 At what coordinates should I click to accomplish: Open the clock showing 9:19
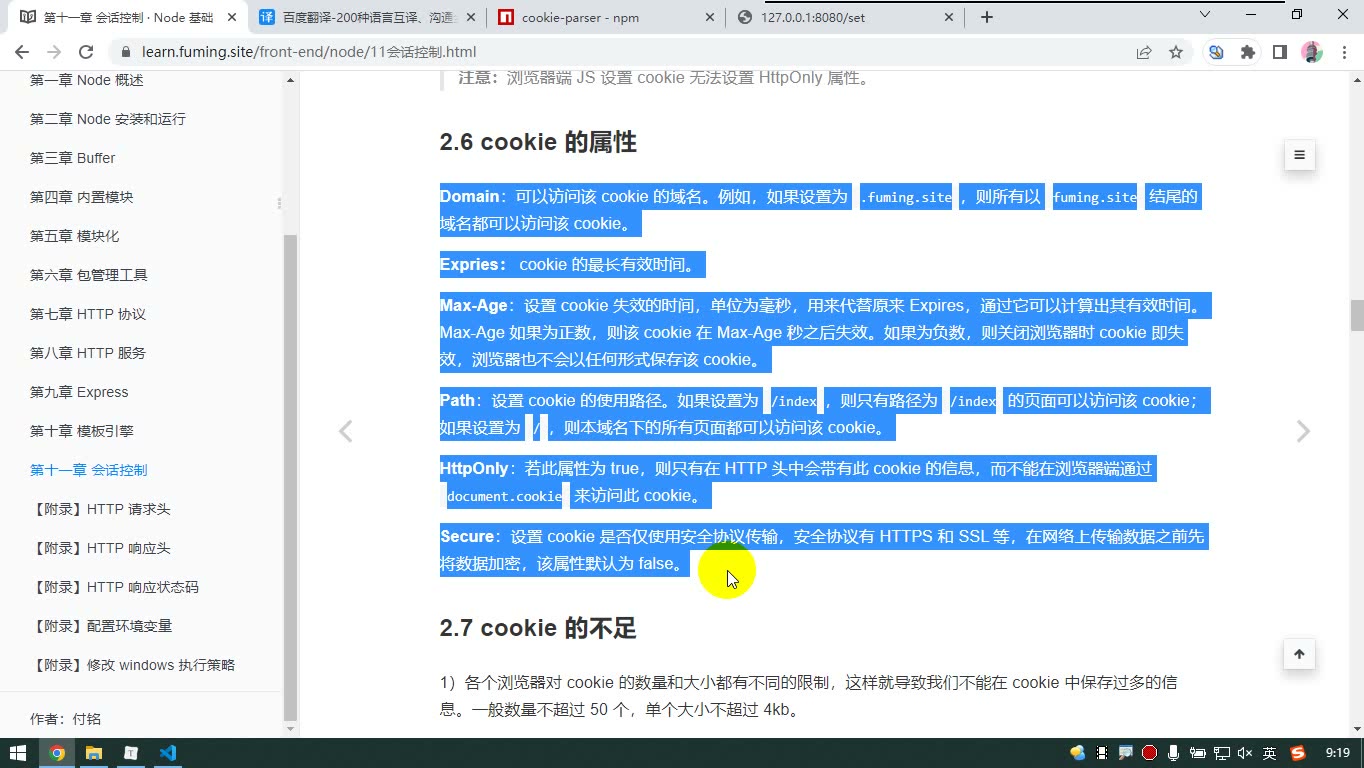1338,753
